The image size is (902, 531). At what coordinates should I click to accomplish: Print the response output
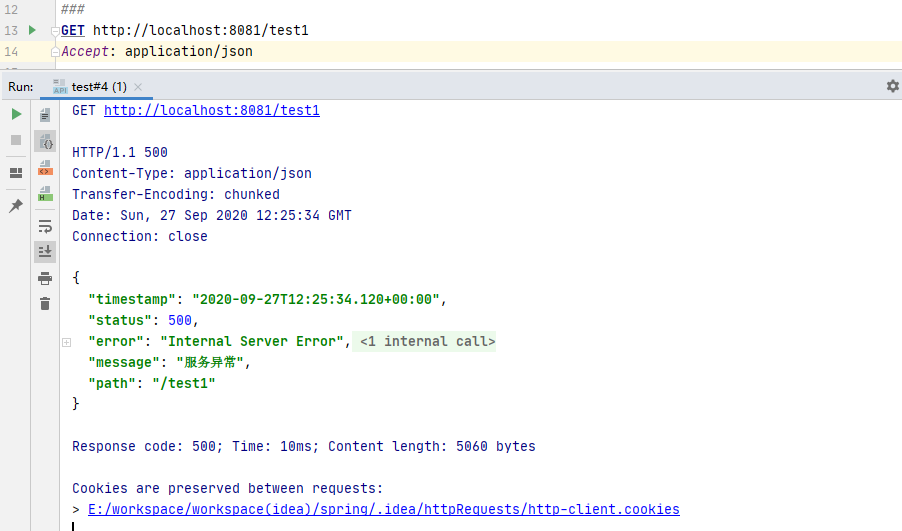(45, 278)
